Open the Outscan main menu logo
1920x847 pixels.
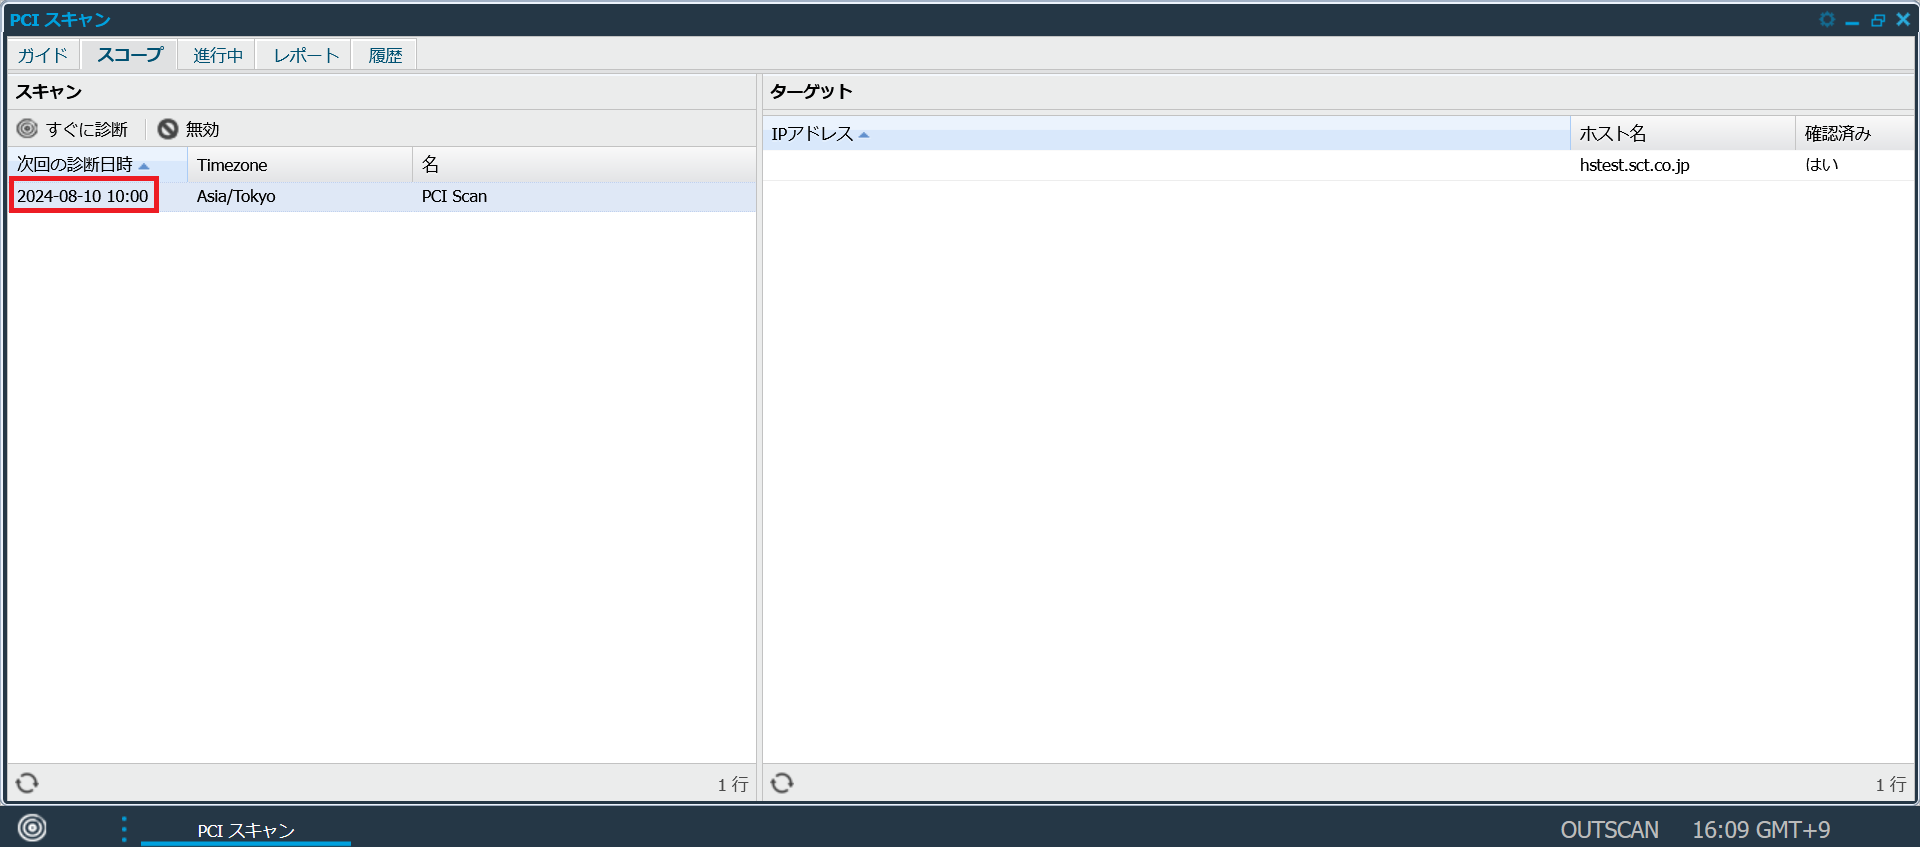click(x=32, y=828)
